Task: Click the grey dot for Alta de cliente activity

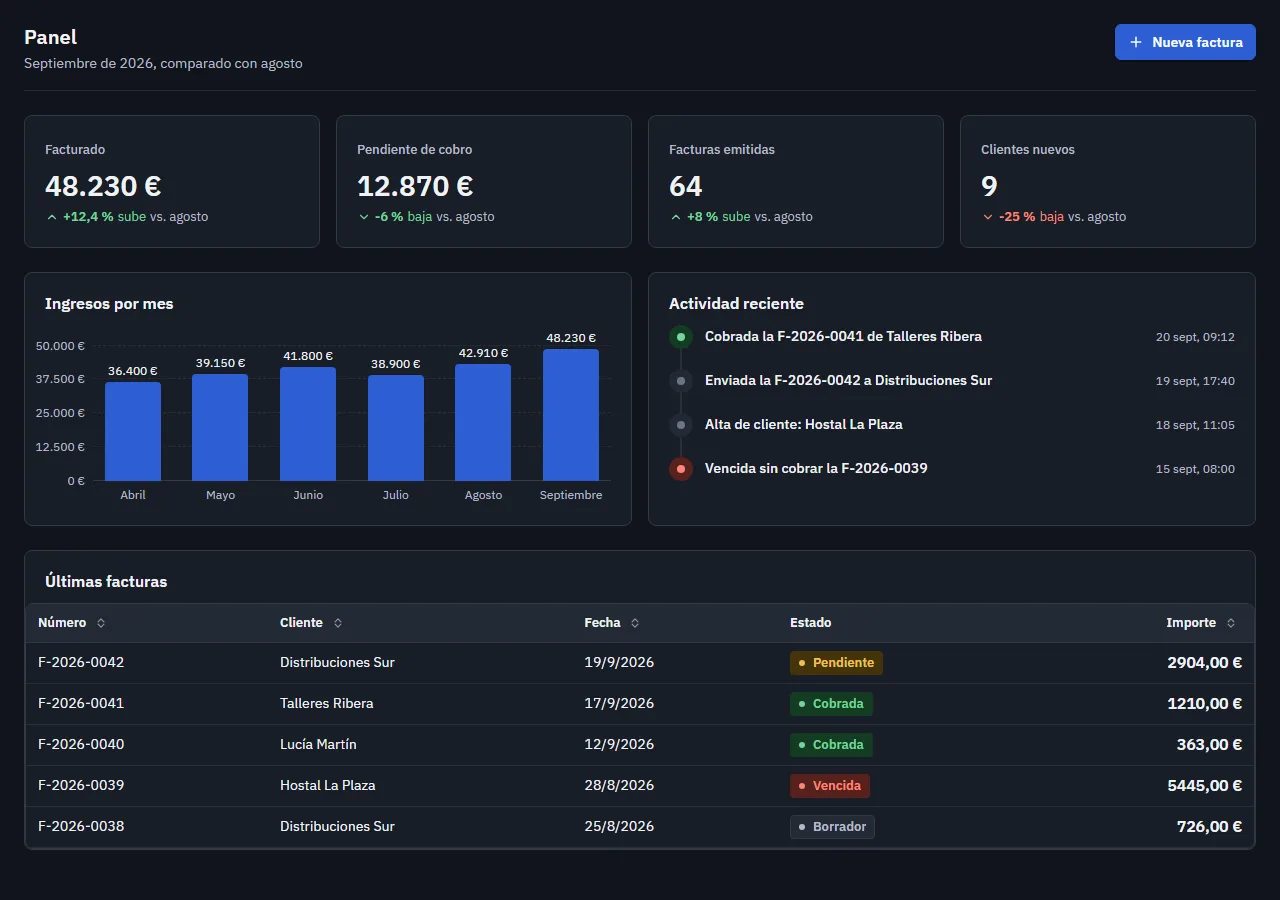Action: 681,425
